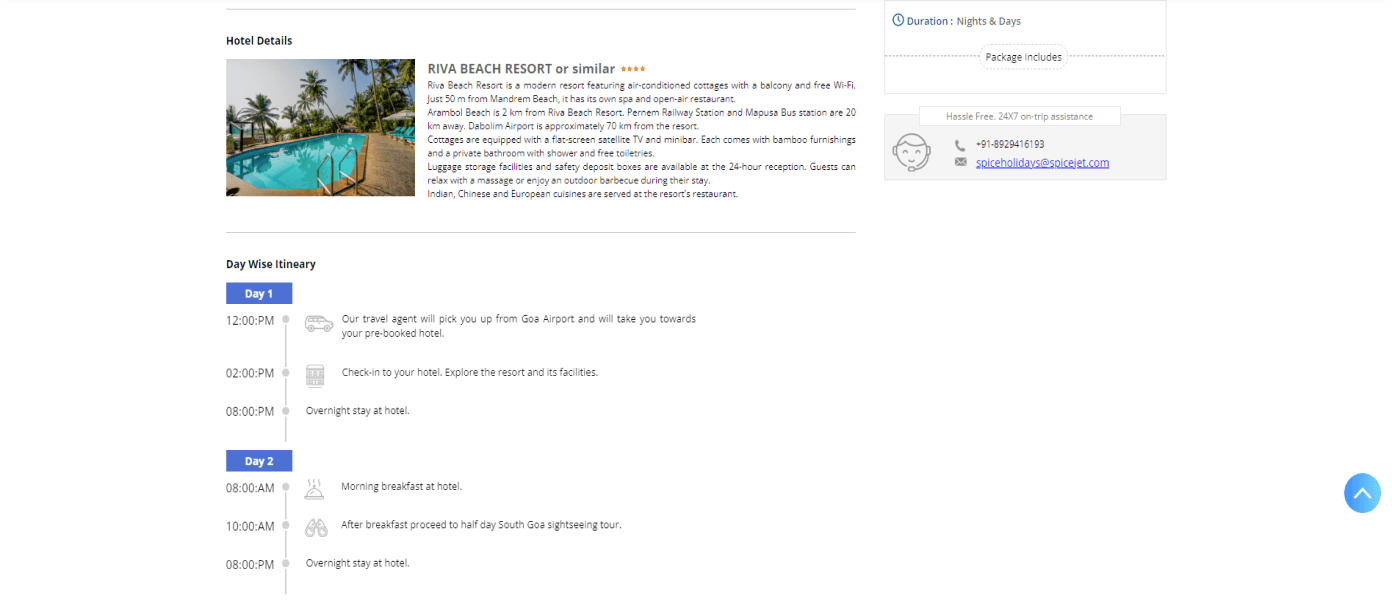This screenshot has height=600, width=1392.
Task: Click the binoculars sightseeing icon
Action: [x=316, y=527]
